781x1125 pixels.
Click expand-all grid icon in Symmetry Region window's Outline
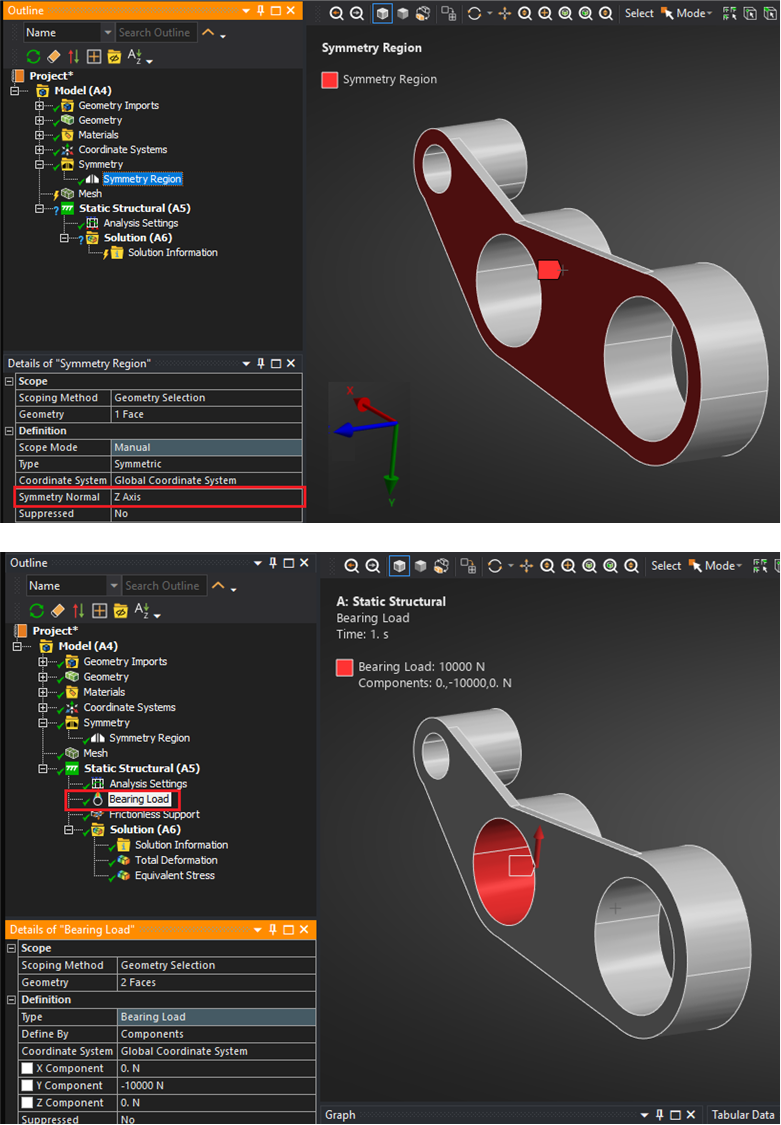coord(94,57)
